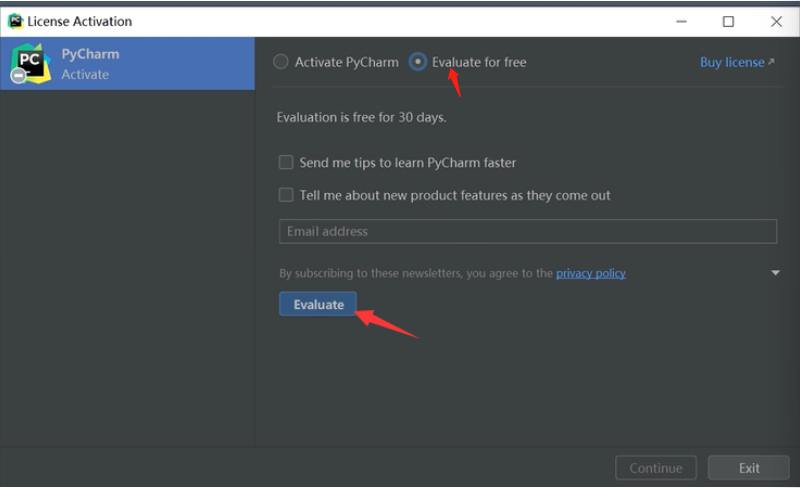This screenshot has width=800, height=488.
Task: Close the License Activation window
Action: 776,21
